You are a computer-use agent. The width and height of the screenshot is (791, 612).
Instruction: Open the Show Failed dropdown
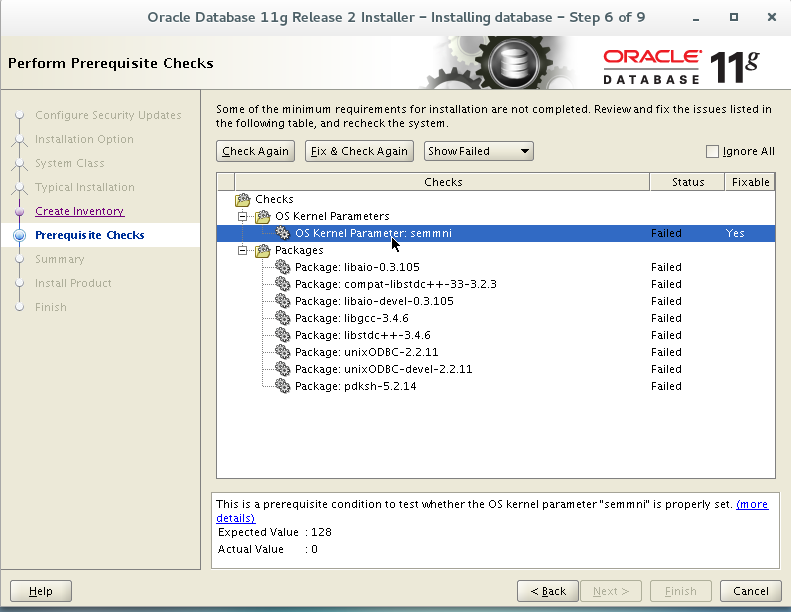click(x=479, y=151)
